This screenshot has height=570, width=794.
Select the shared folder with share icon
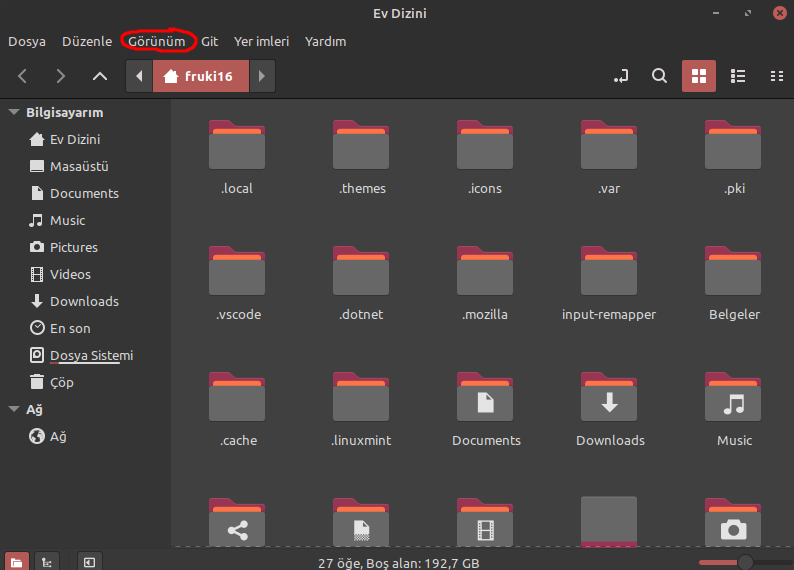(237, 522)
